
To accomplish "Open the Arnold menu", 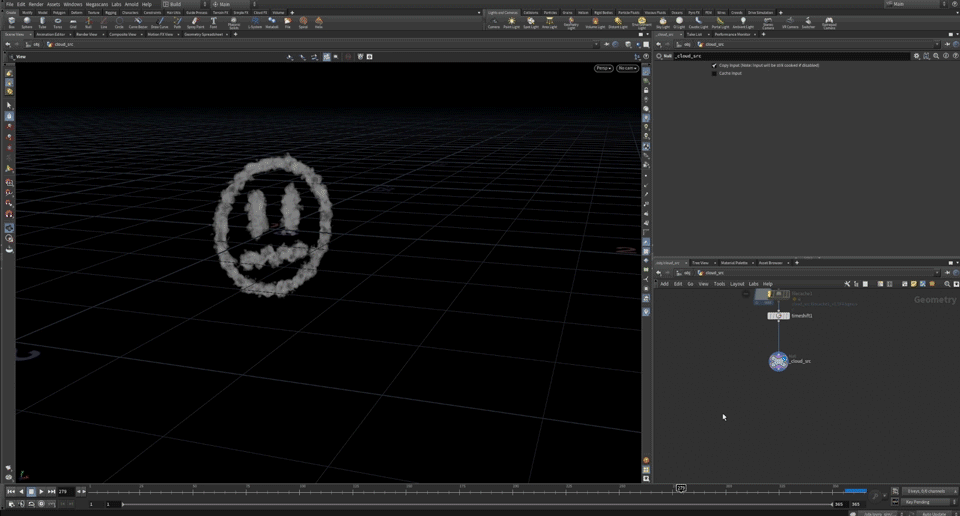I will pyautogui.click(x=132, y=4).
